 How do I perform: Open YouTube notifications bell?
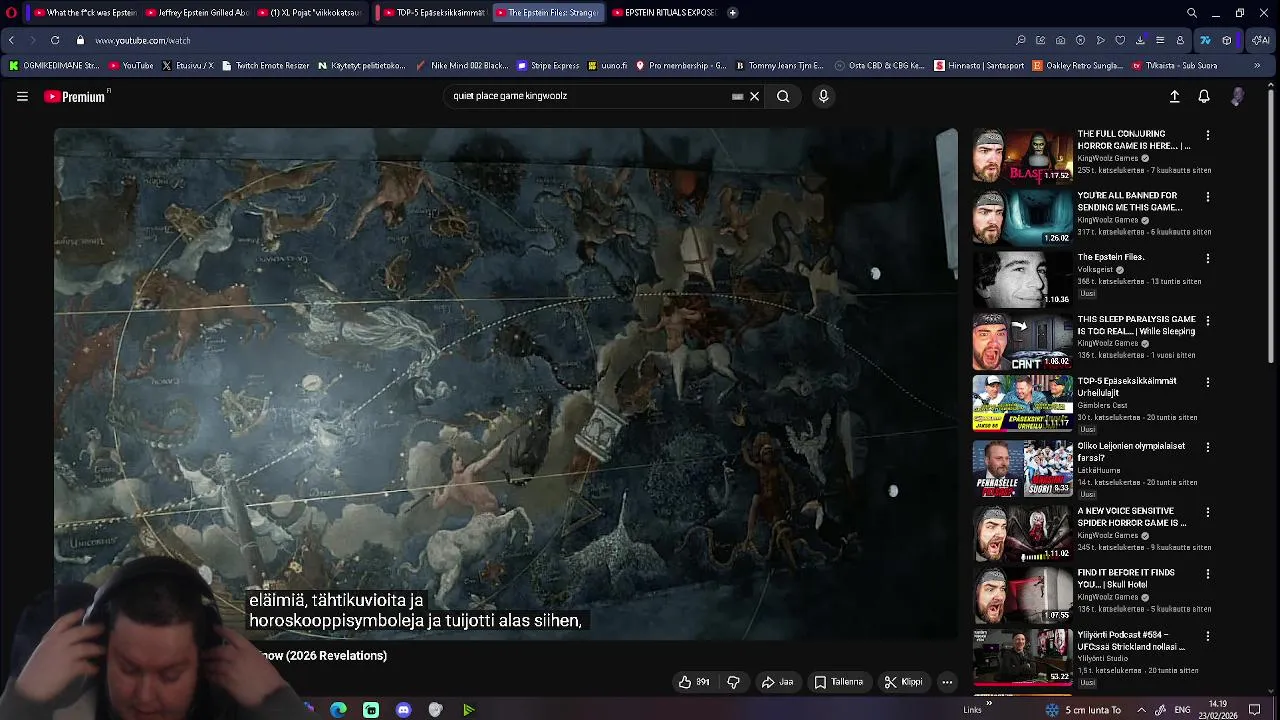coord(1204,96)
